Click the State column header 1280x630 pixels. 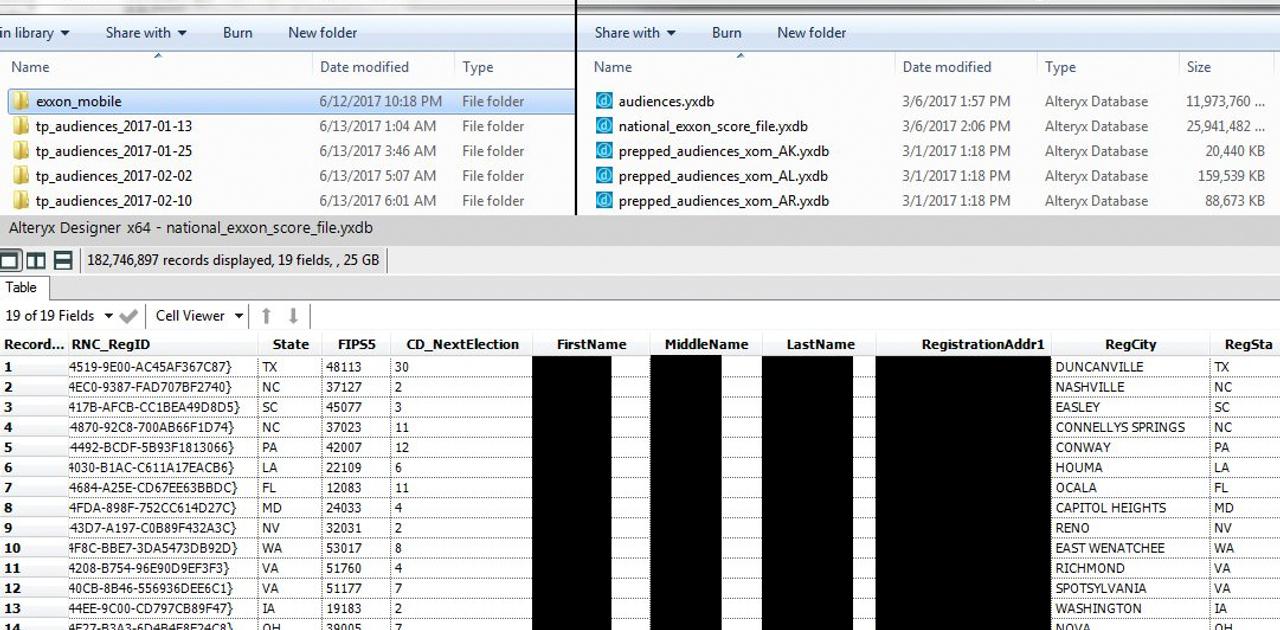[x=290, y=345]
